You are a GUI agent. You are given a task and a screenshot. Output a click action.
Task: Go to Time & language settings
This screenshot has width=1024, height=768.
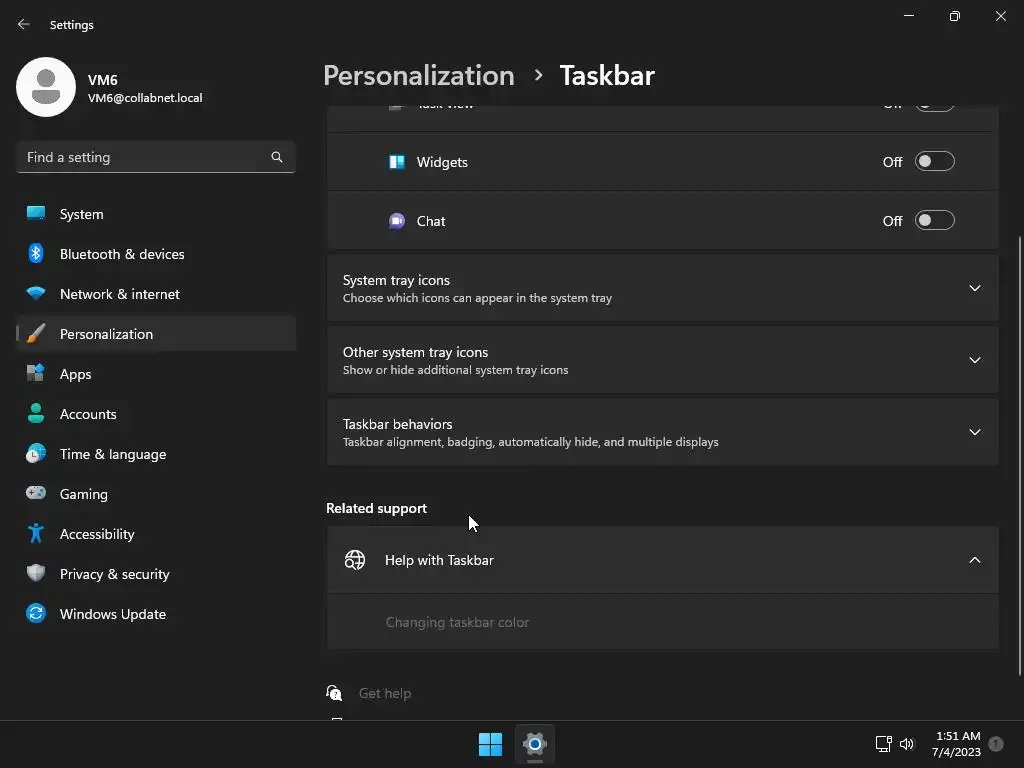(x=112, y=454)
